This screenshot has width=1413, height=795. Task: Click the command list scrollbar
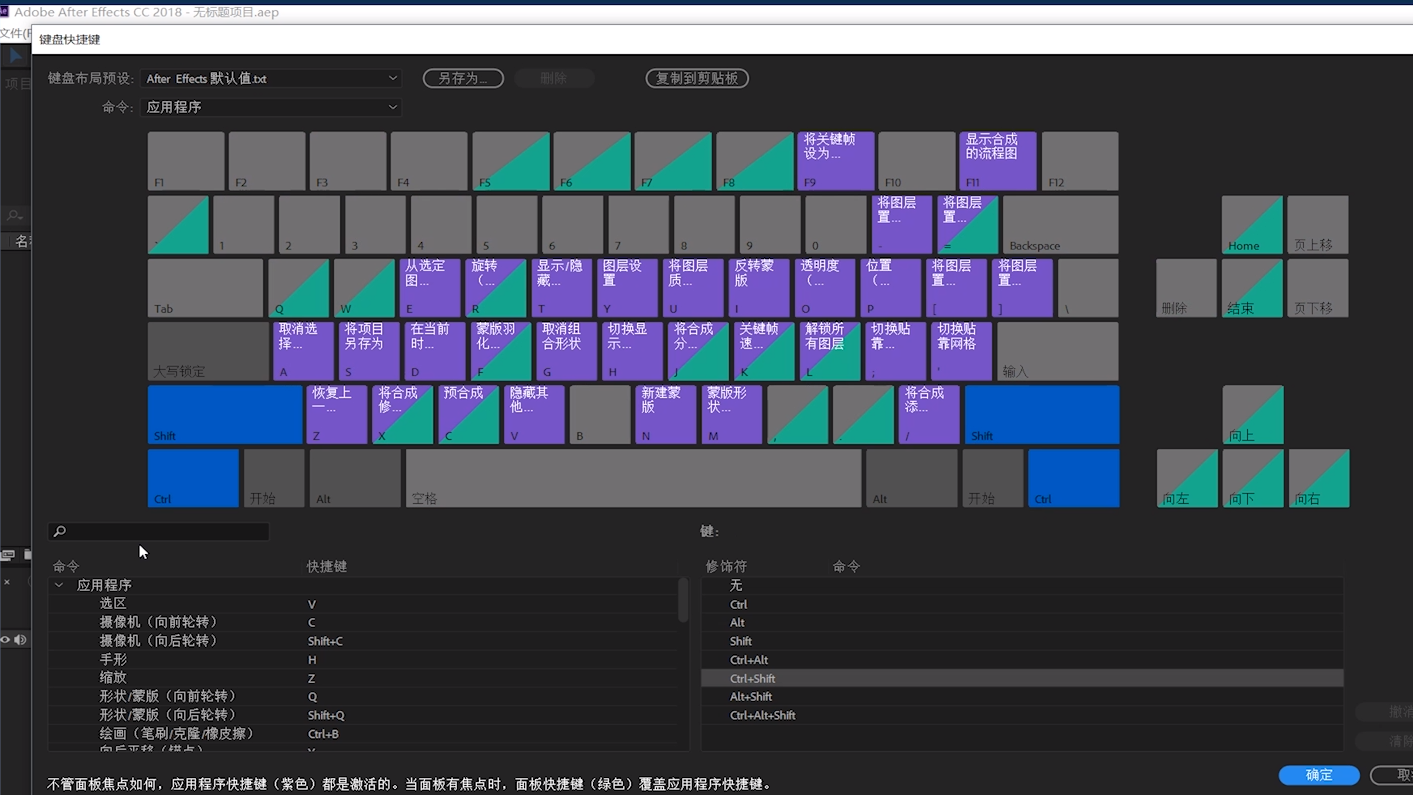(x=683, y=600)
